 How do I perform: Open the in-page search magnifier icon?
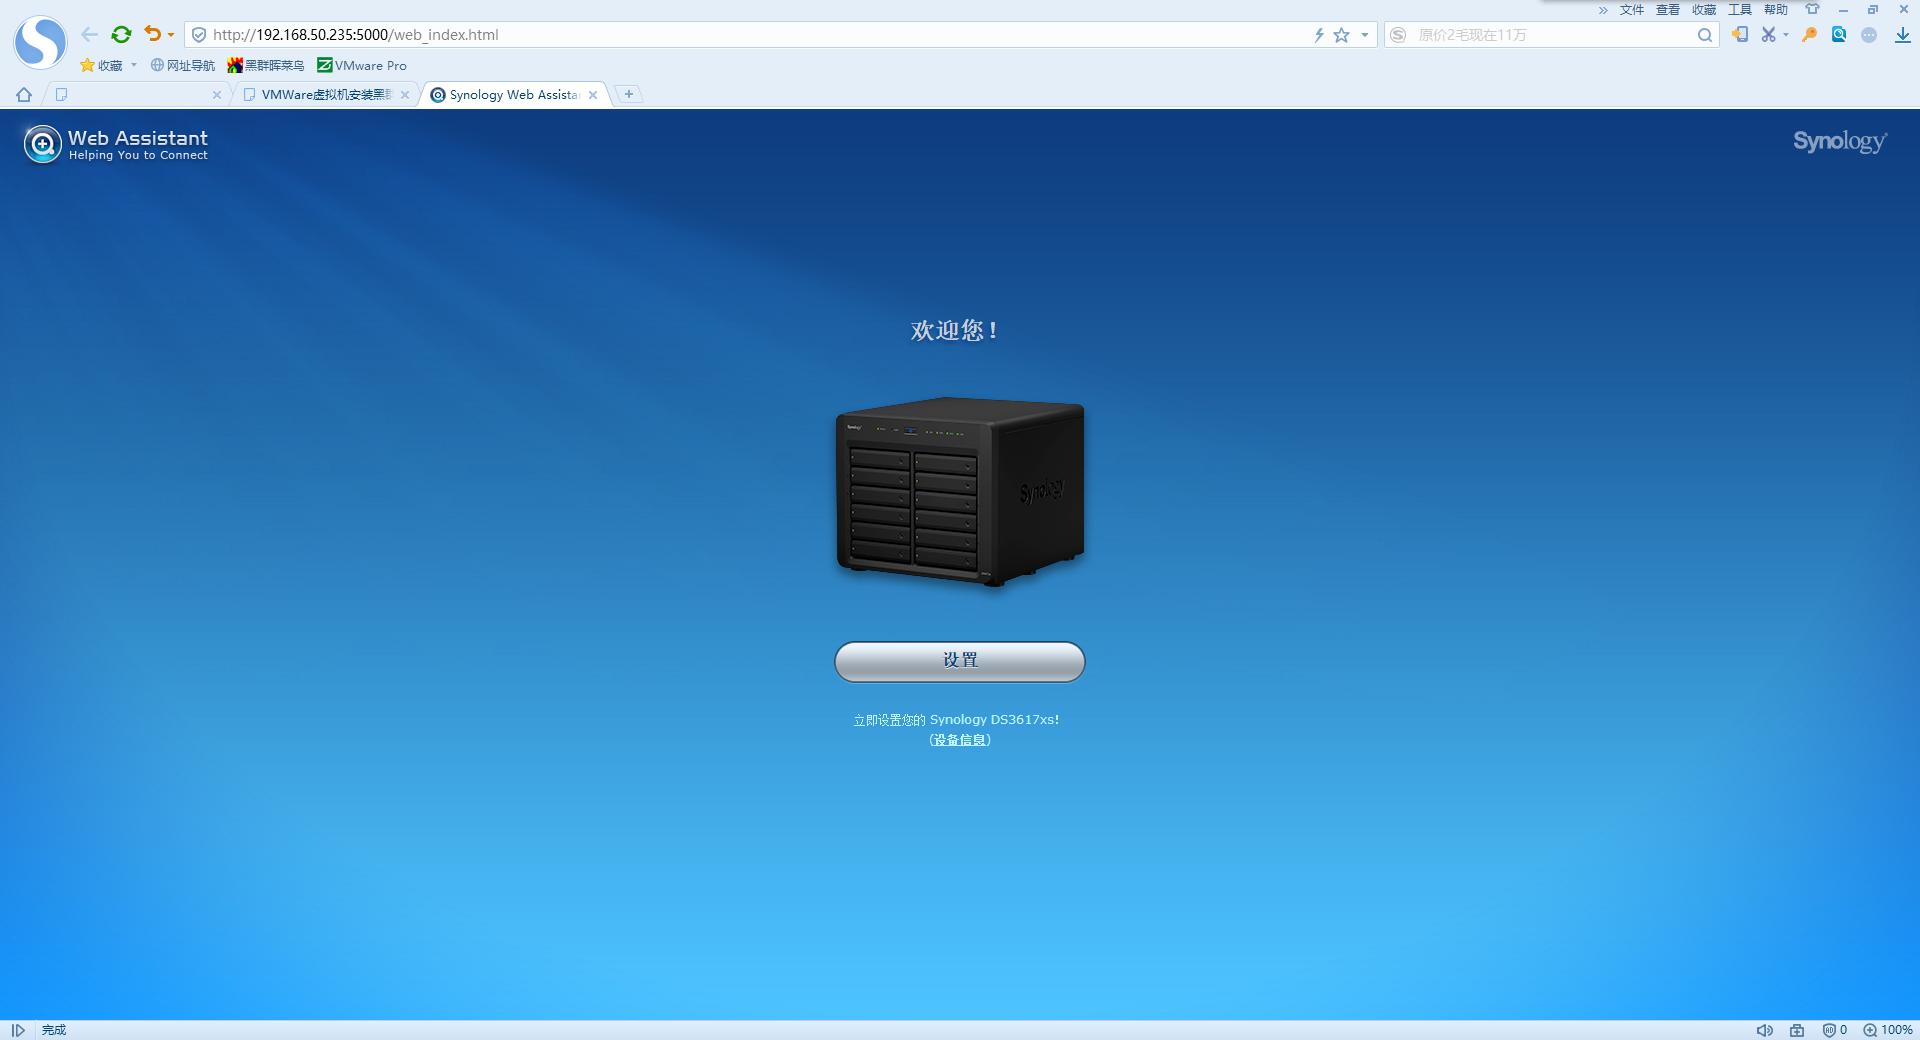click(x=1839, y=33)
